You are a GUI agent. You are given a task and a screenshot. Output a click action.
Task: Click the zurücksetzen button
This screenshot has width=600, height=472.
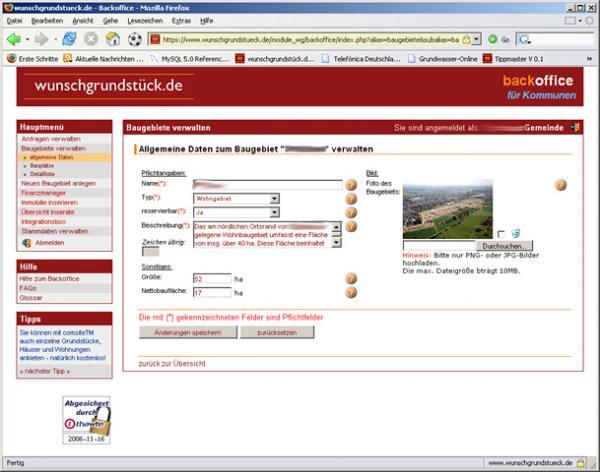[277, 333]
